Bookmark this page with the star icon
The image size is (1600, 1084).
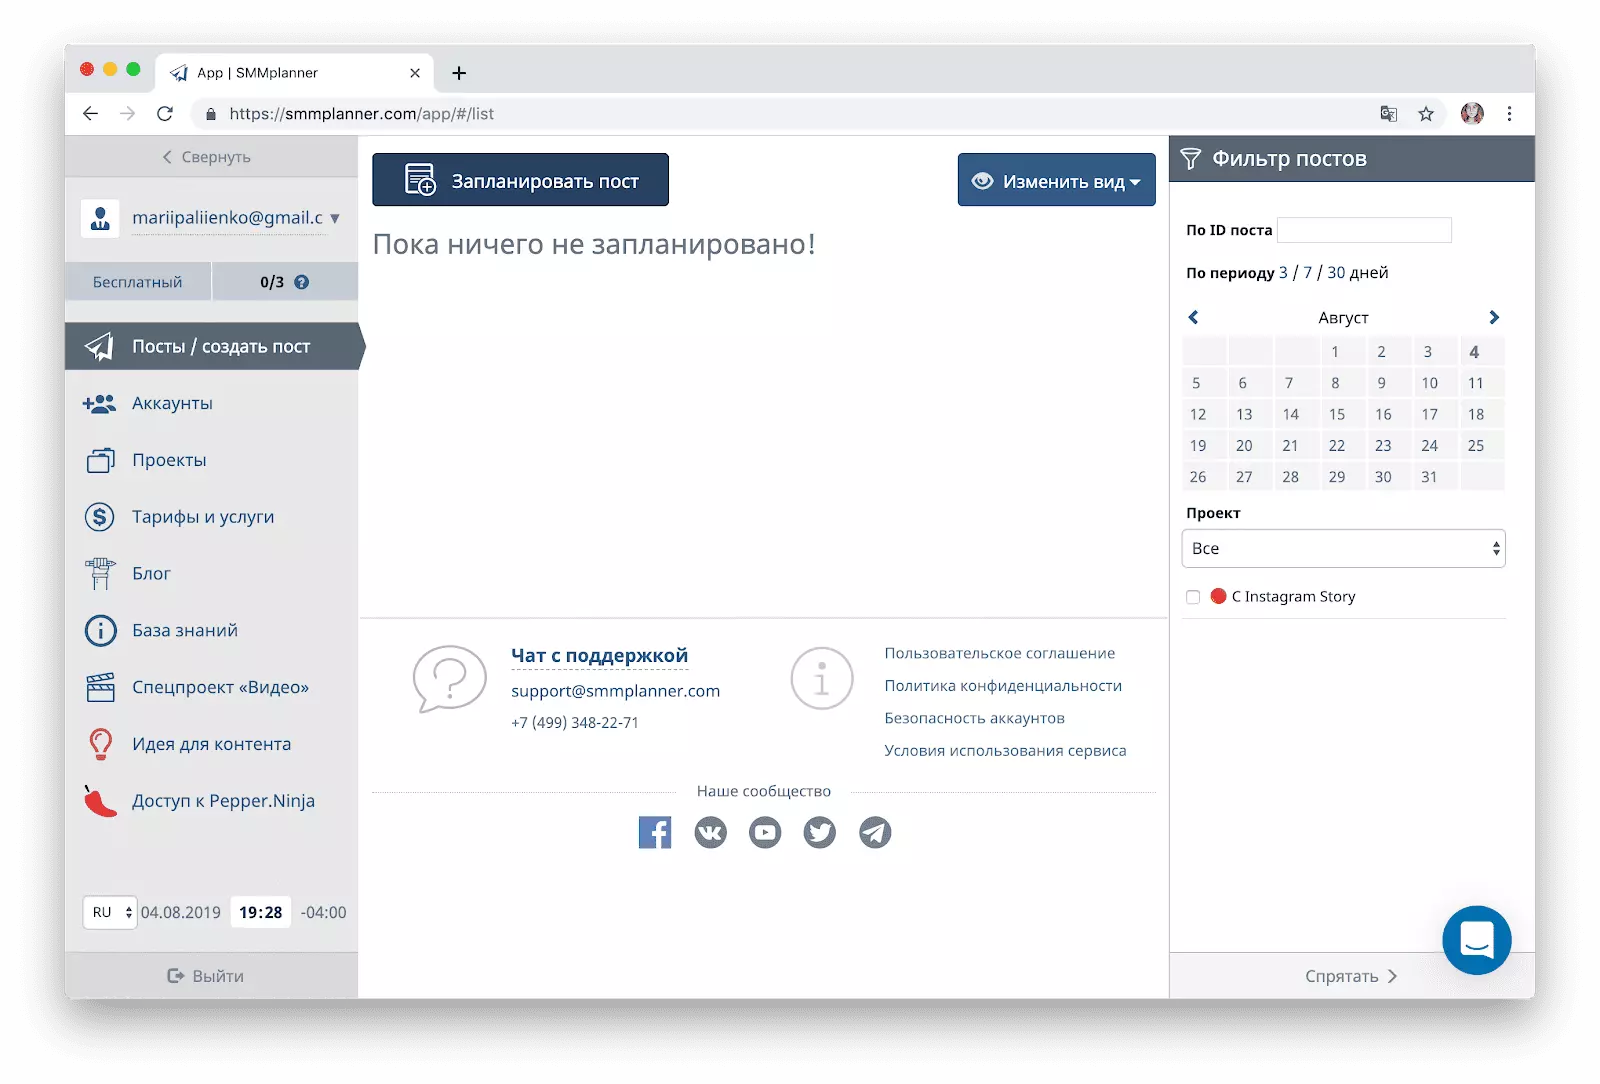point(1426,114)
